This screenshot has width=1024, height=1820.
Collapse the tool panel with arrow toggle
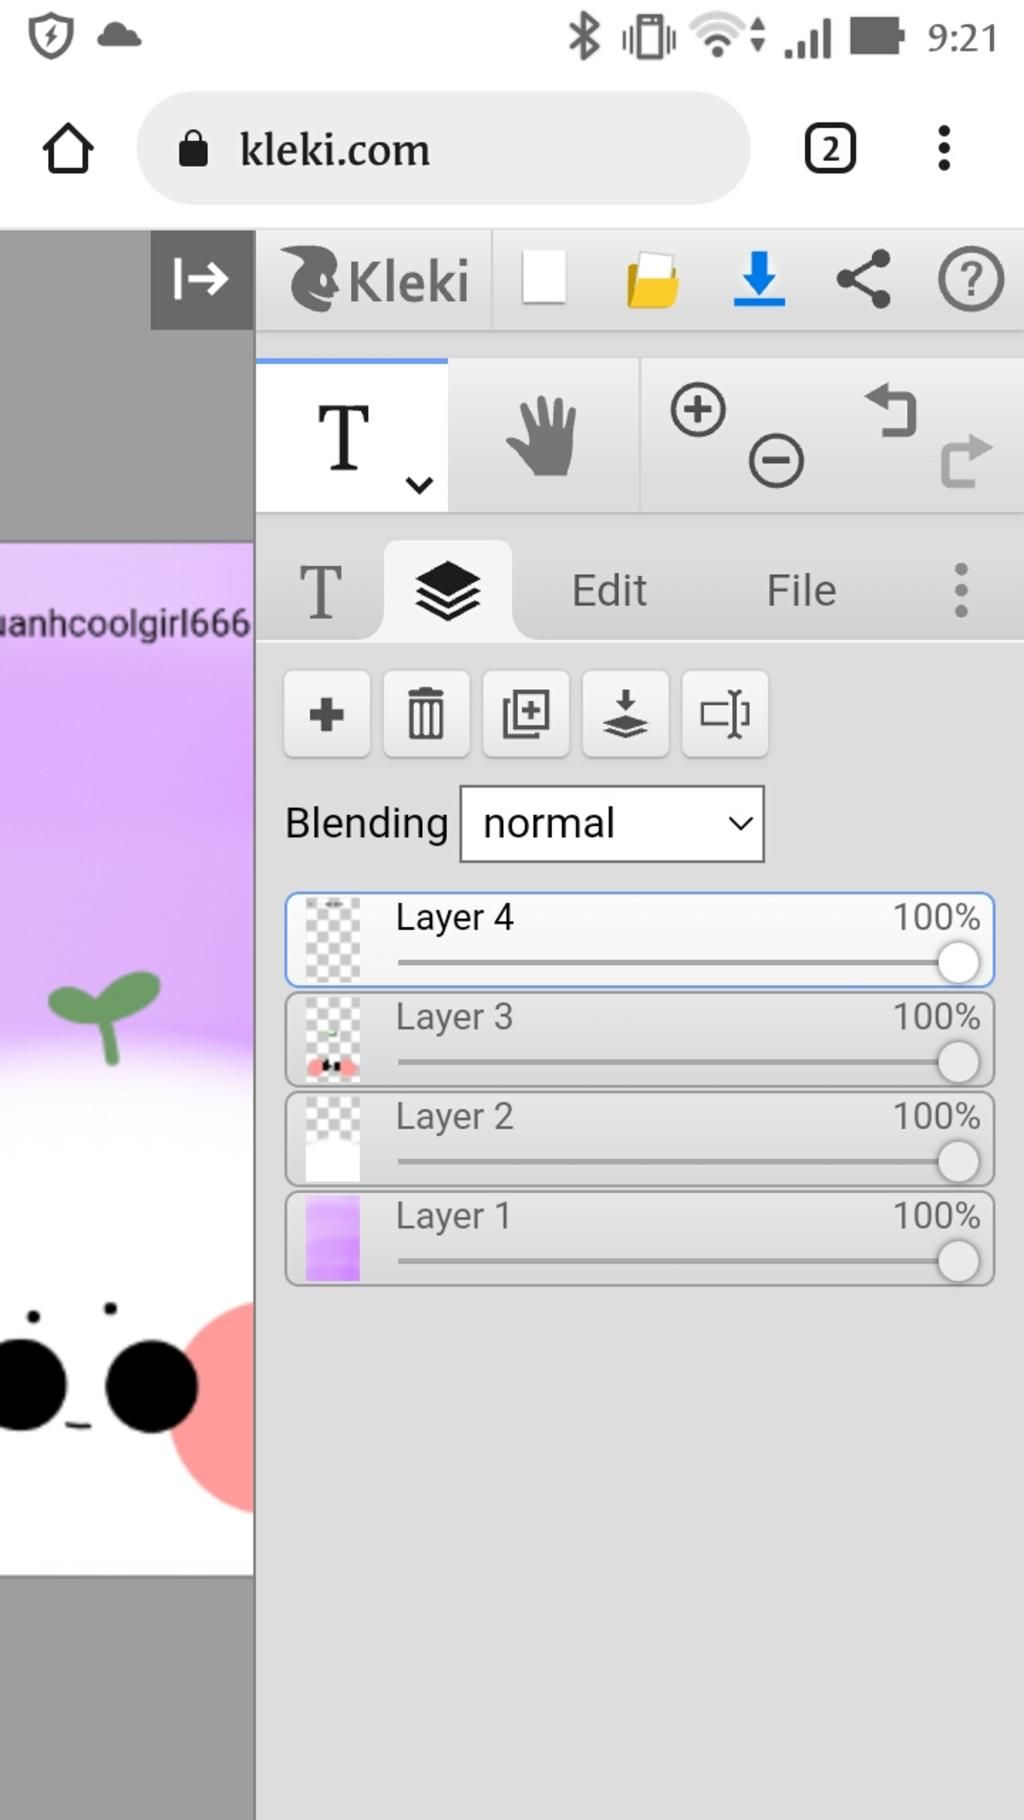tap(201, 279)
